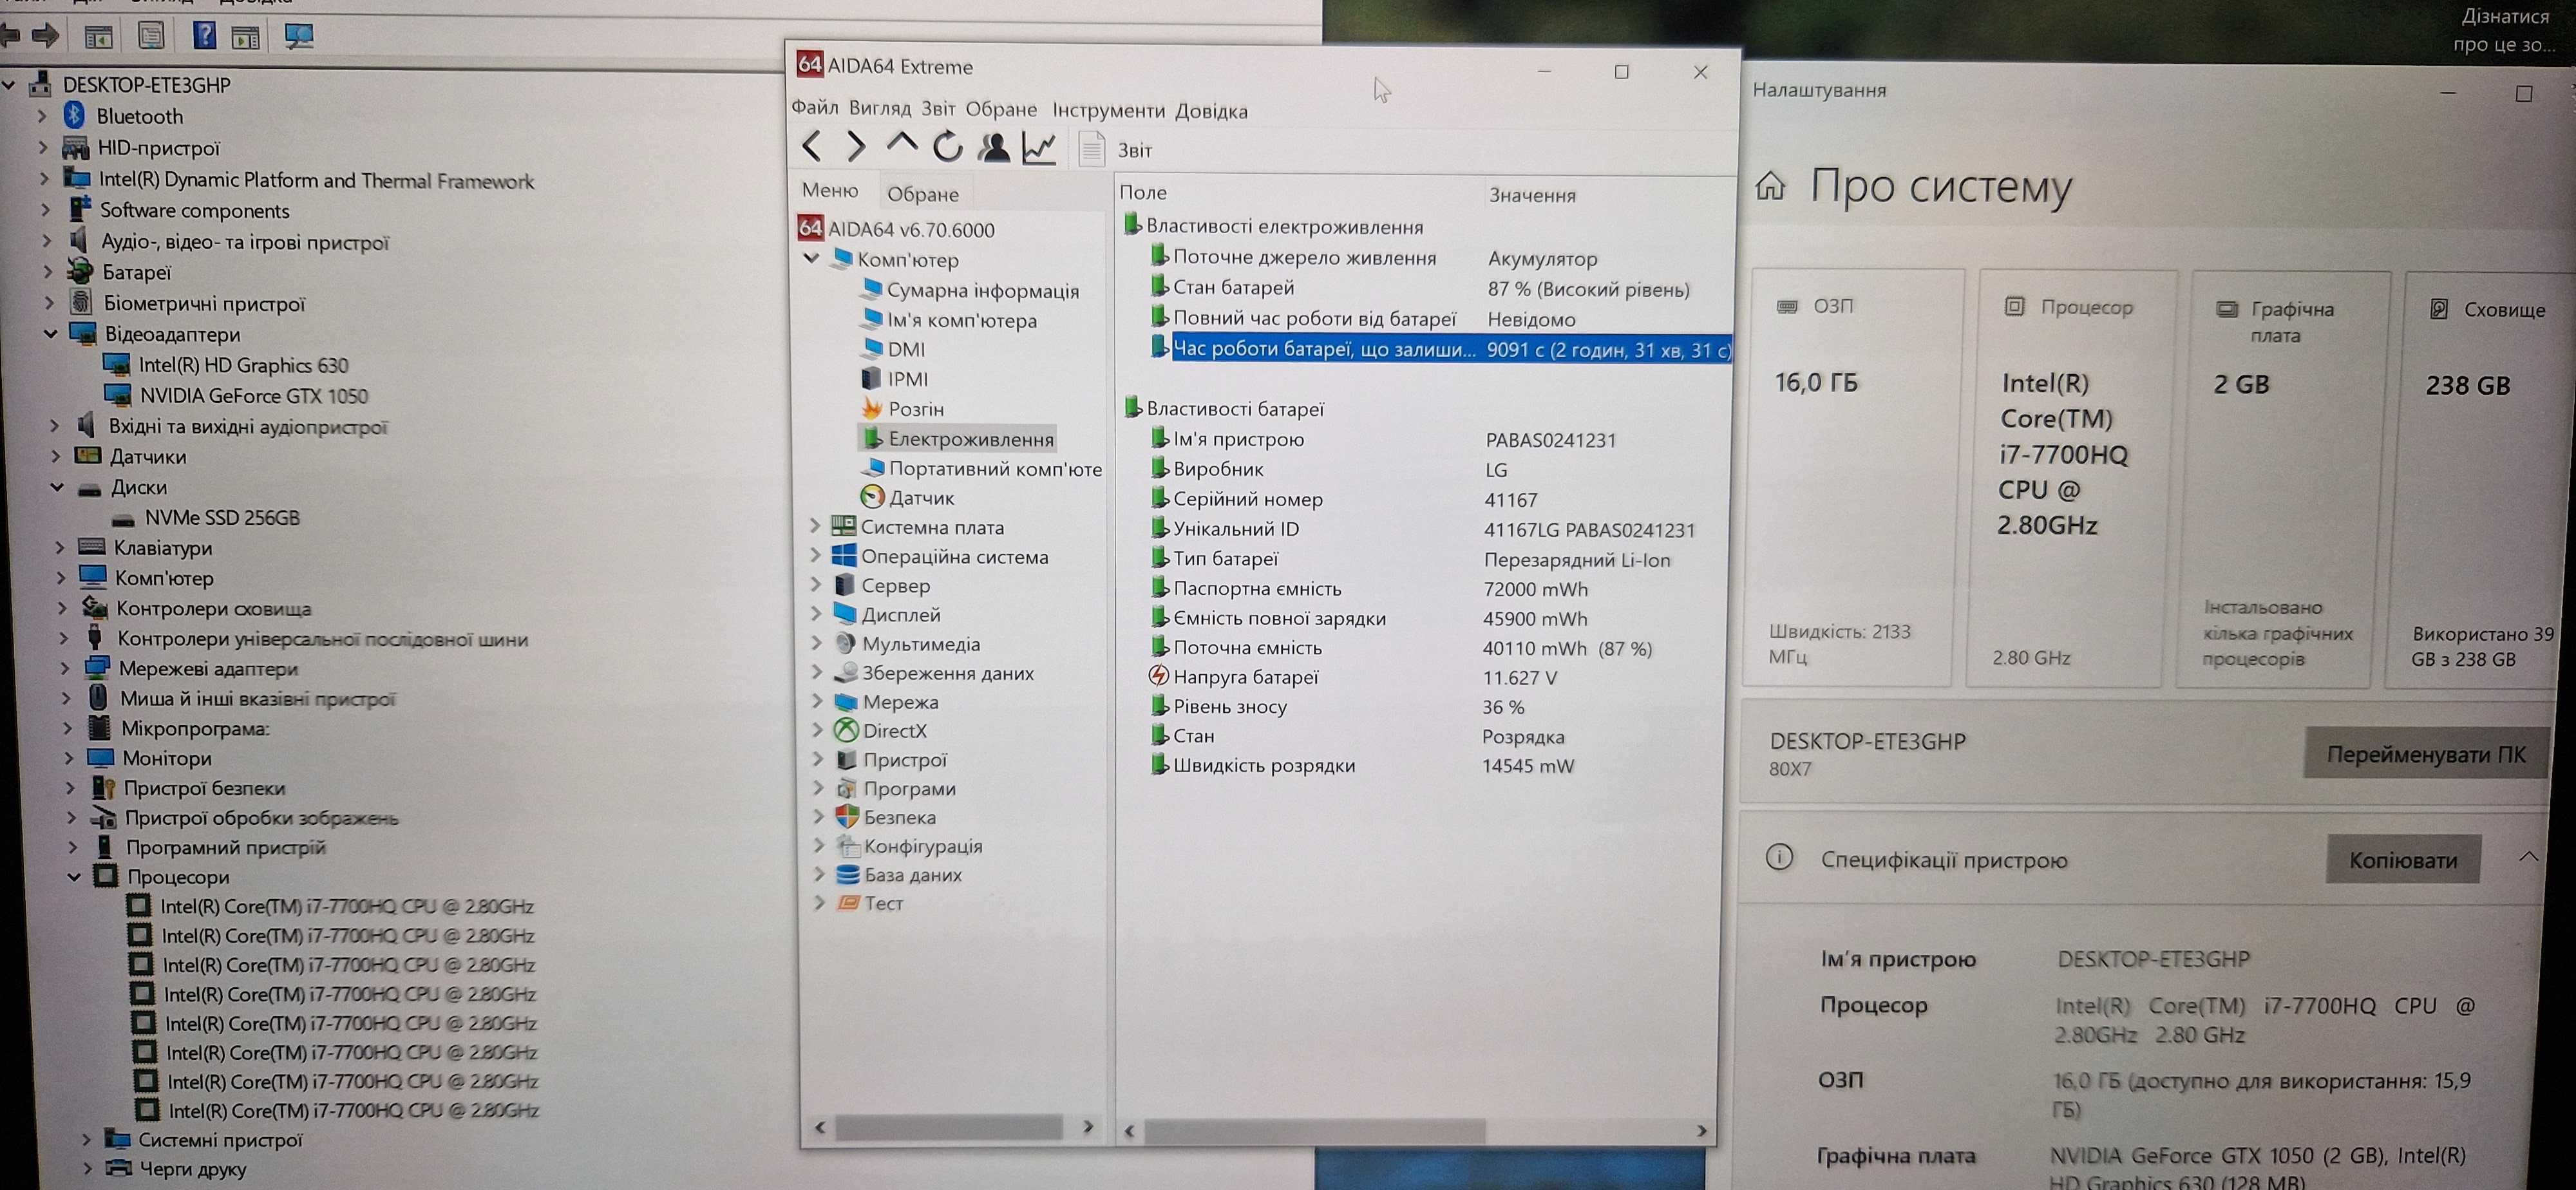Switch to the Меню tab

tap(830, 190)
